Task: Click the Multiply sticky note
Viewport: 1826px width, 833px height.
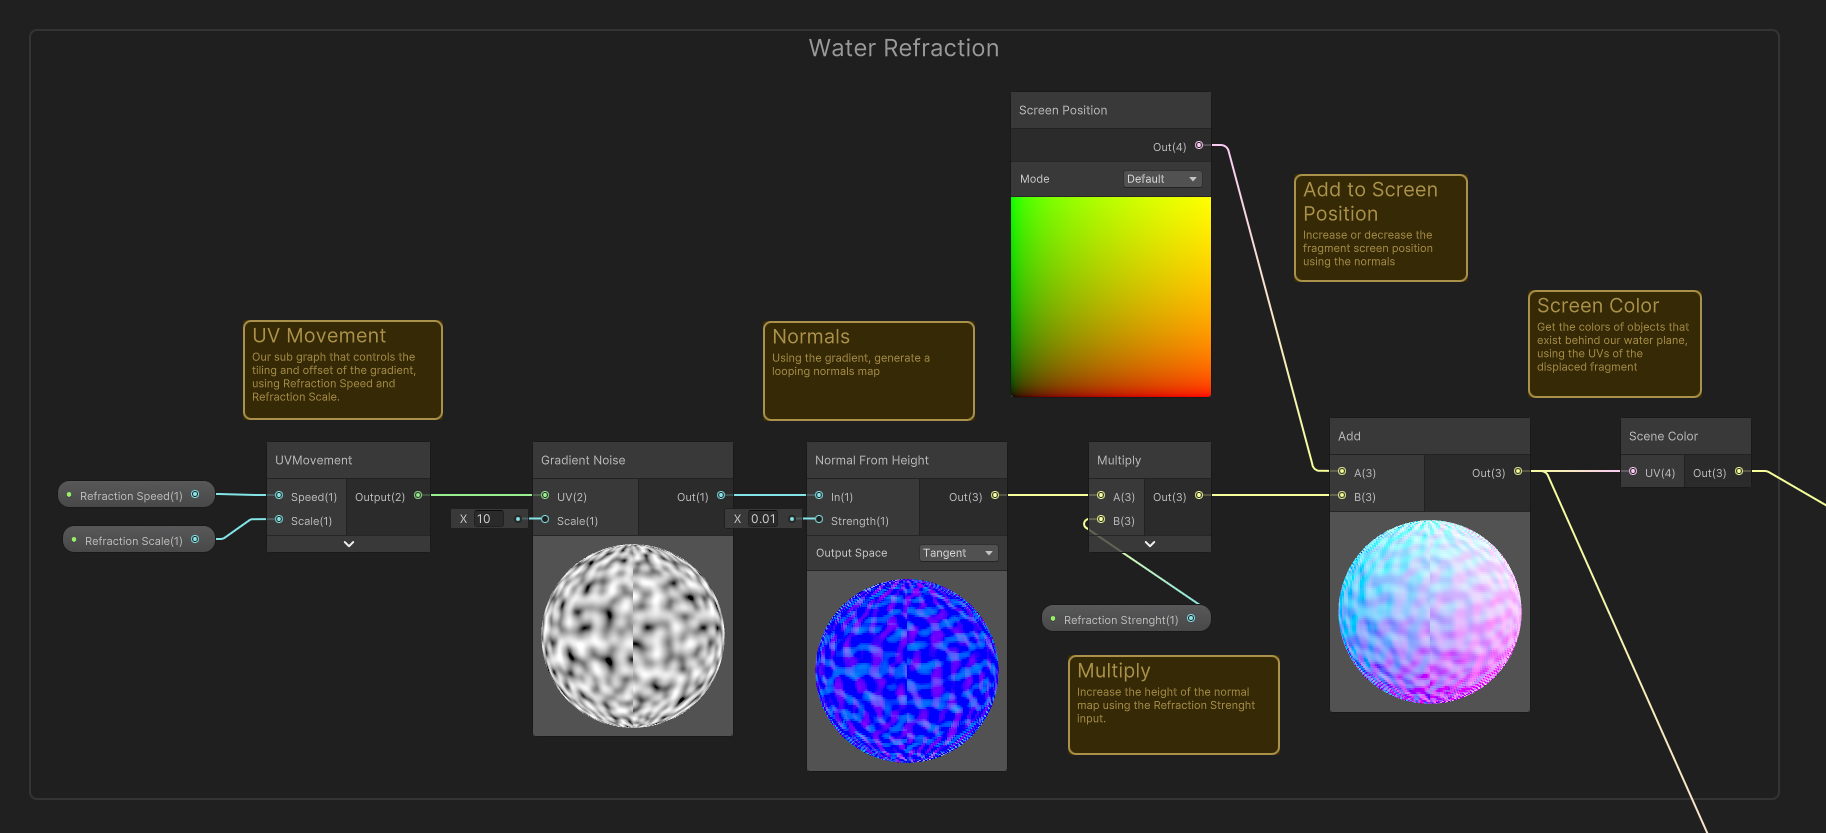Action: [1174, 705]
